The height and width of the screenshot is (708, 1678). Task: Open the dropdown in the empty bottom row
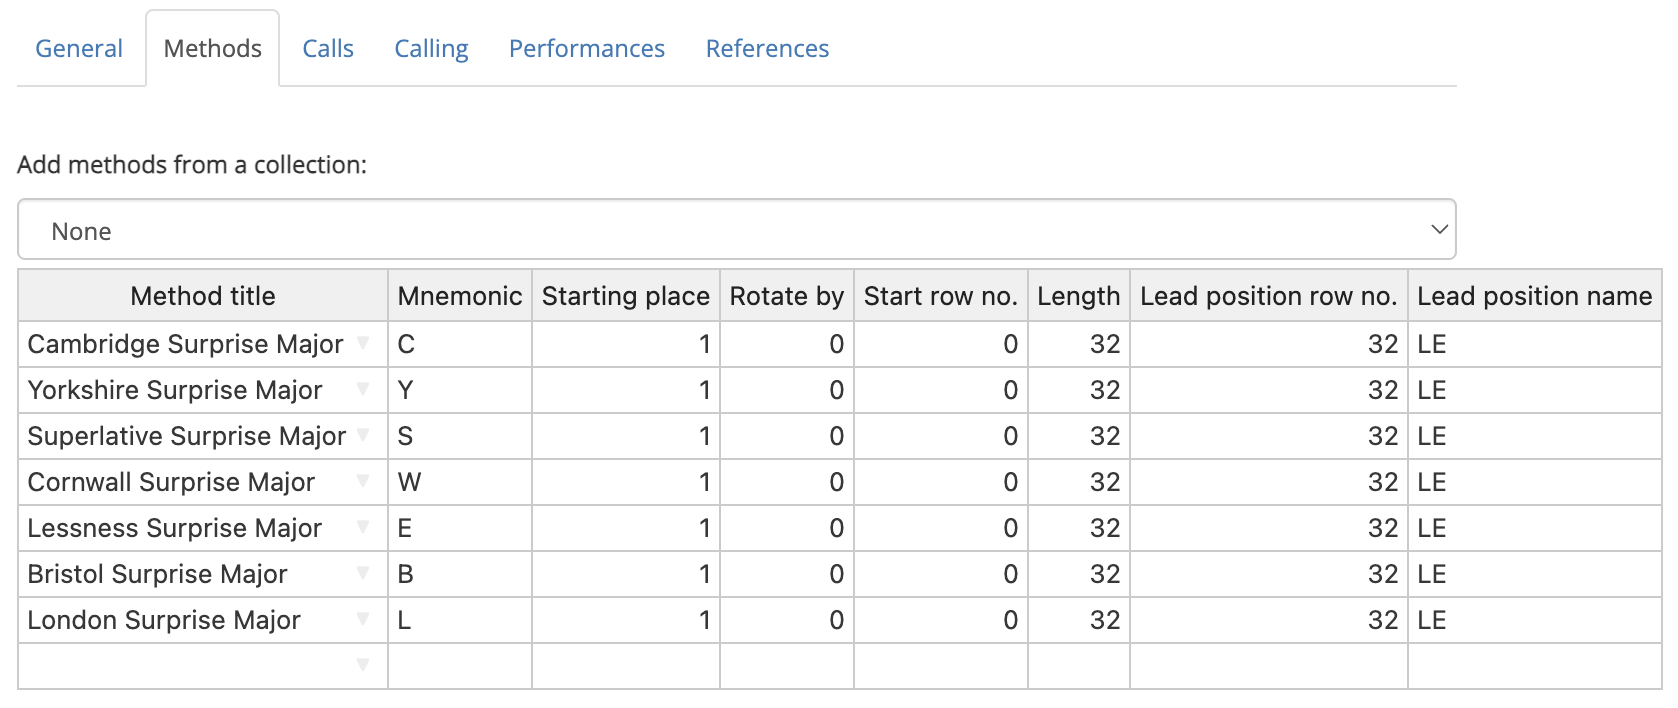(x=363, y=664)
